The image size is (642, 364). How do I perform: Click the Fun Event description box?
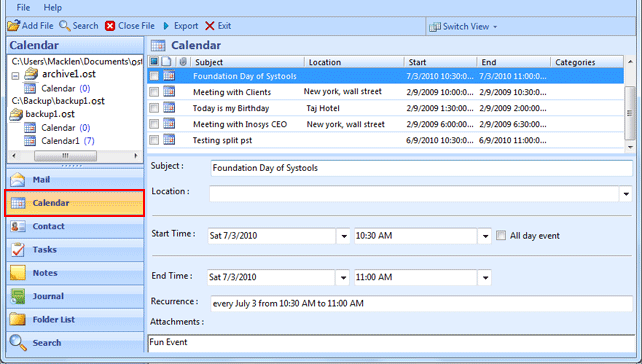coord(391,343)
